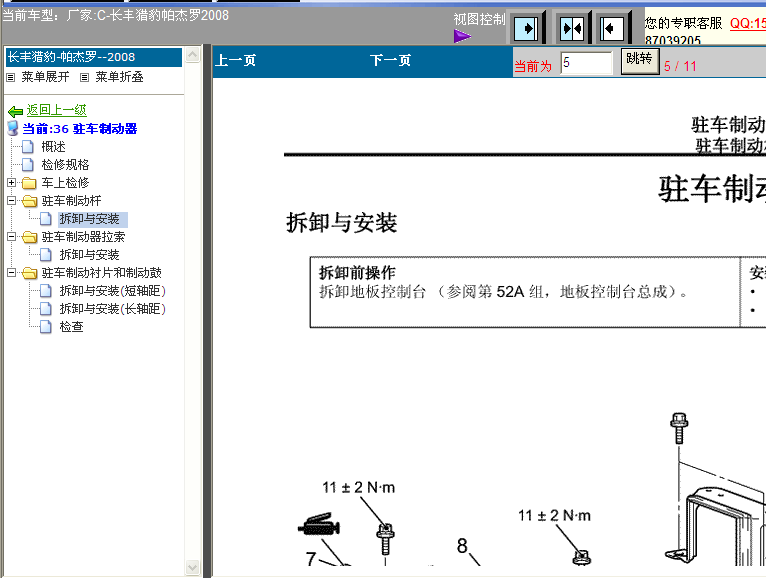
Task: Open the QQ customer service link
Action: (x=747, y=23)
